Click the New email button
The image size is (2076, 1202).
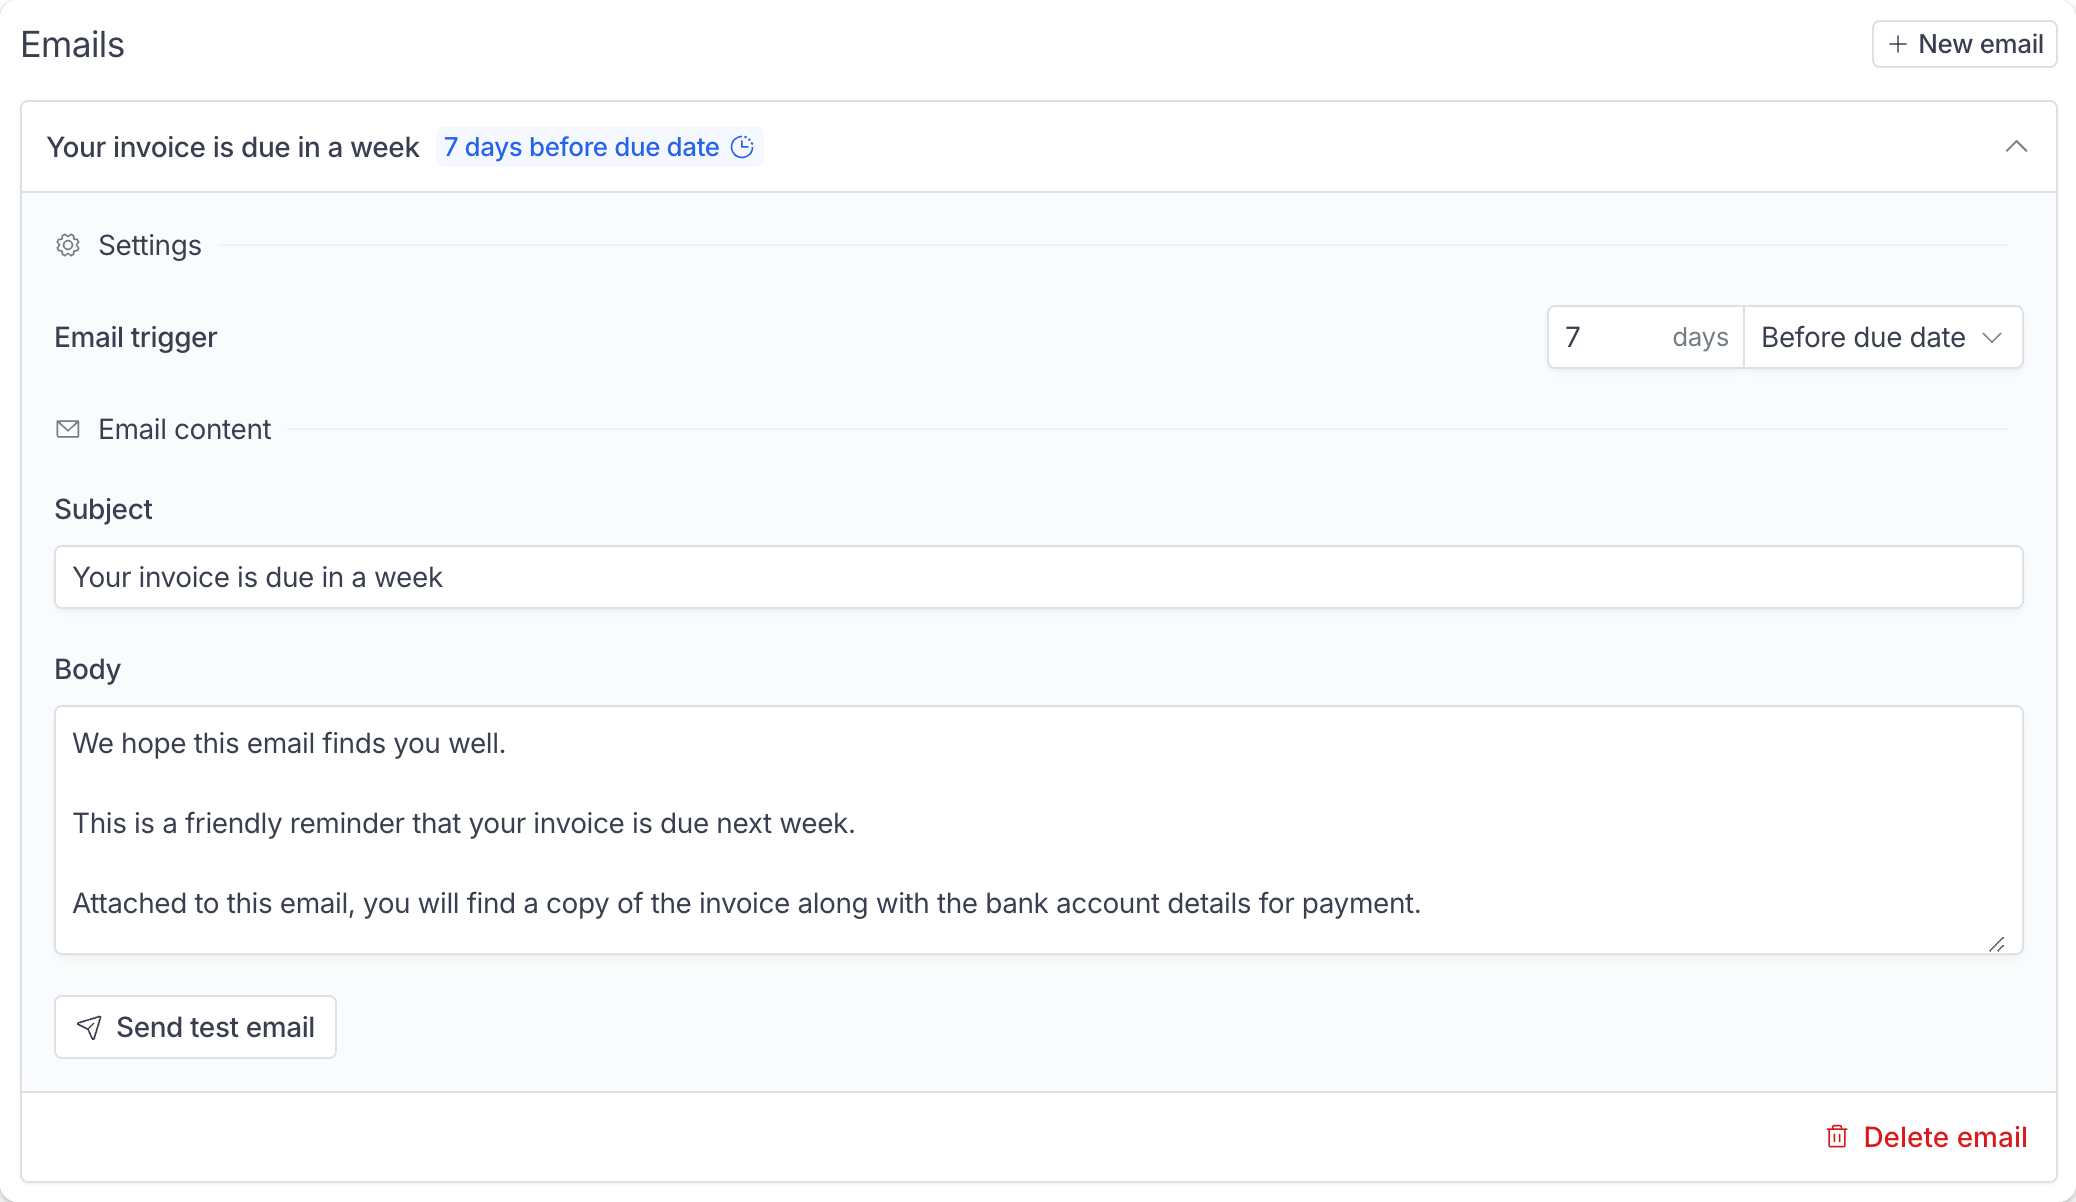click(x=1964, y=44)
